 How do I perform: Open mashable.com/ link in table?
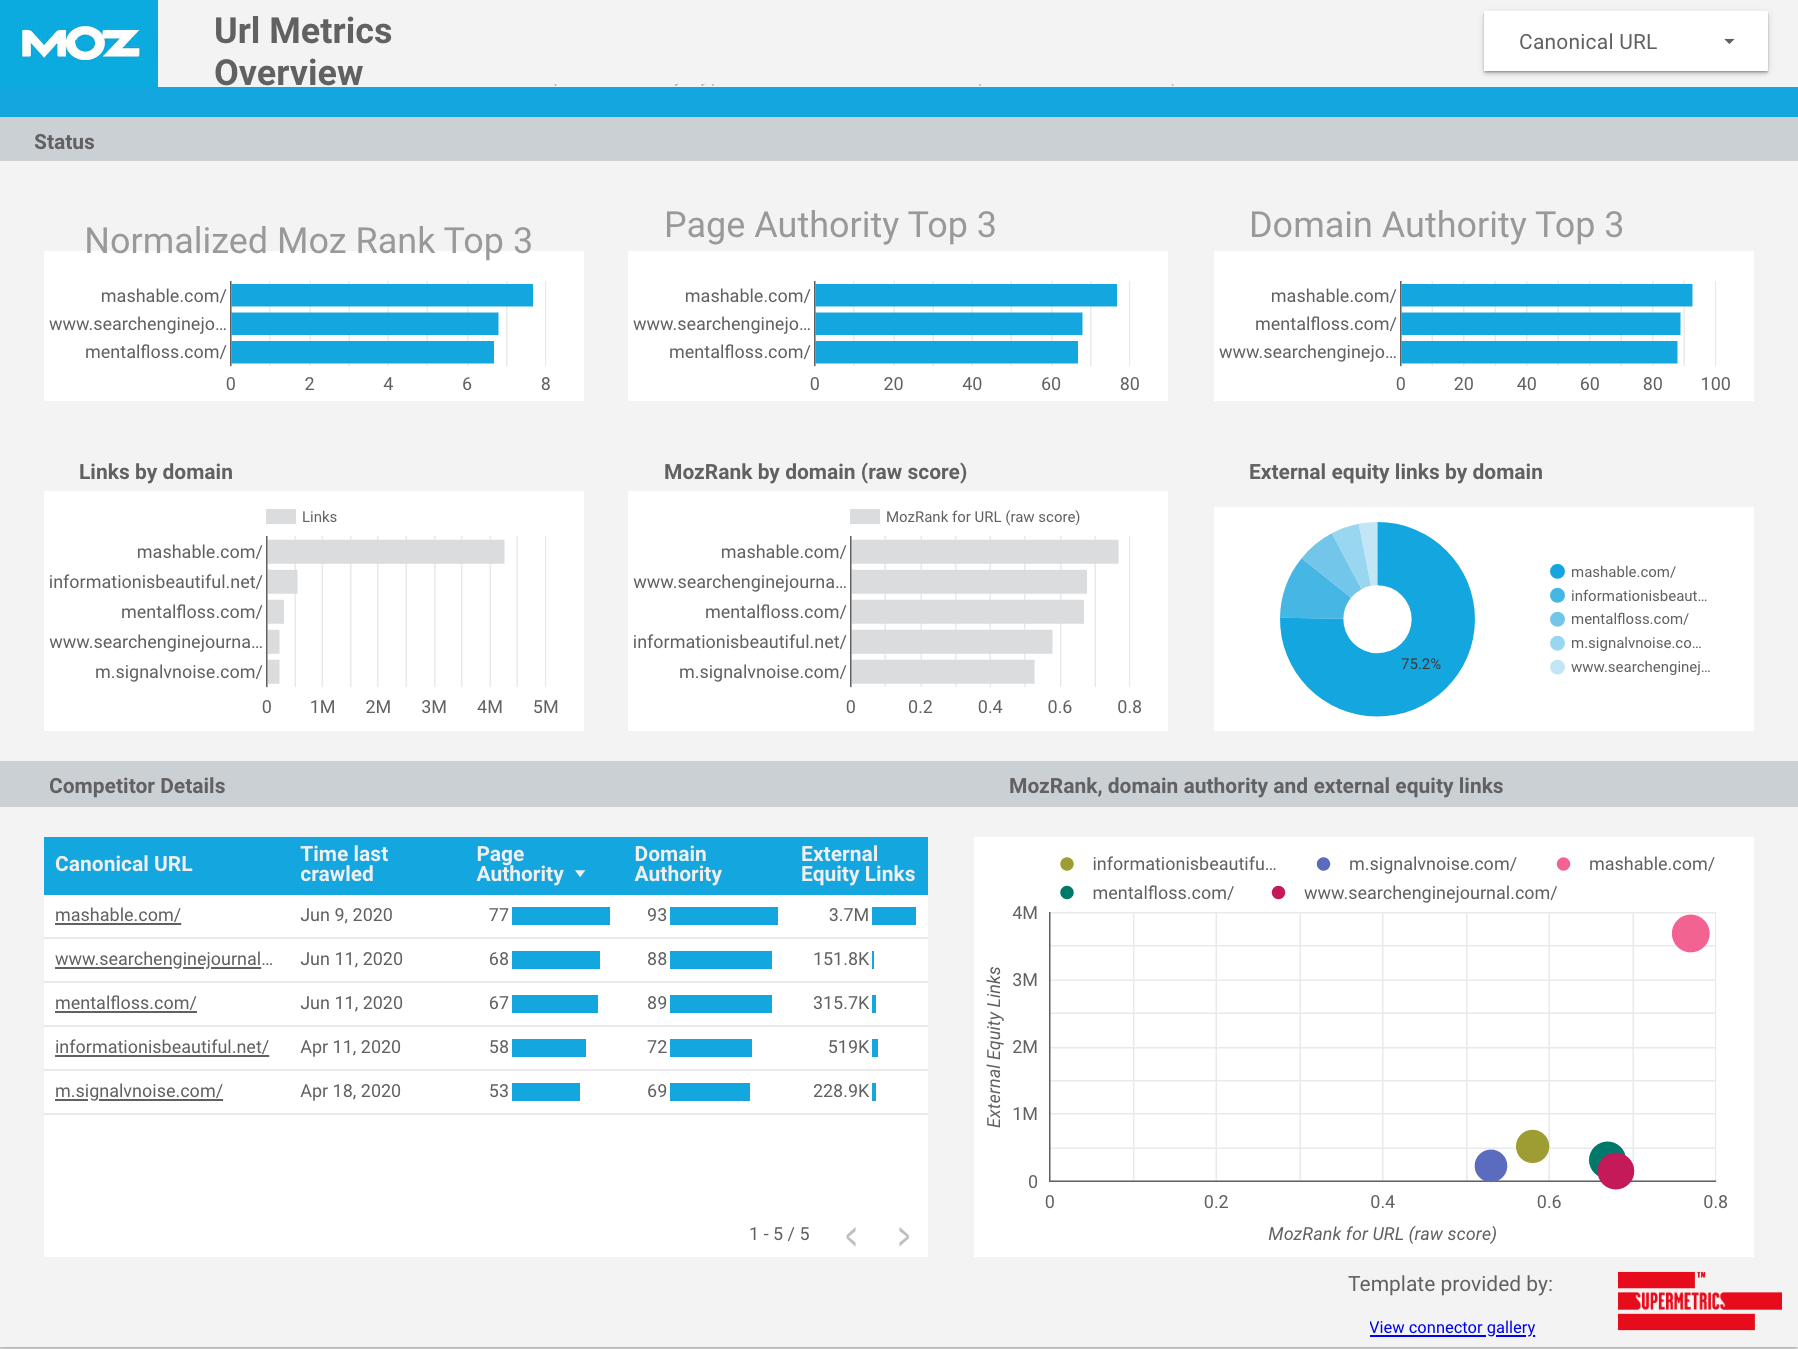[x=118, y=915]
